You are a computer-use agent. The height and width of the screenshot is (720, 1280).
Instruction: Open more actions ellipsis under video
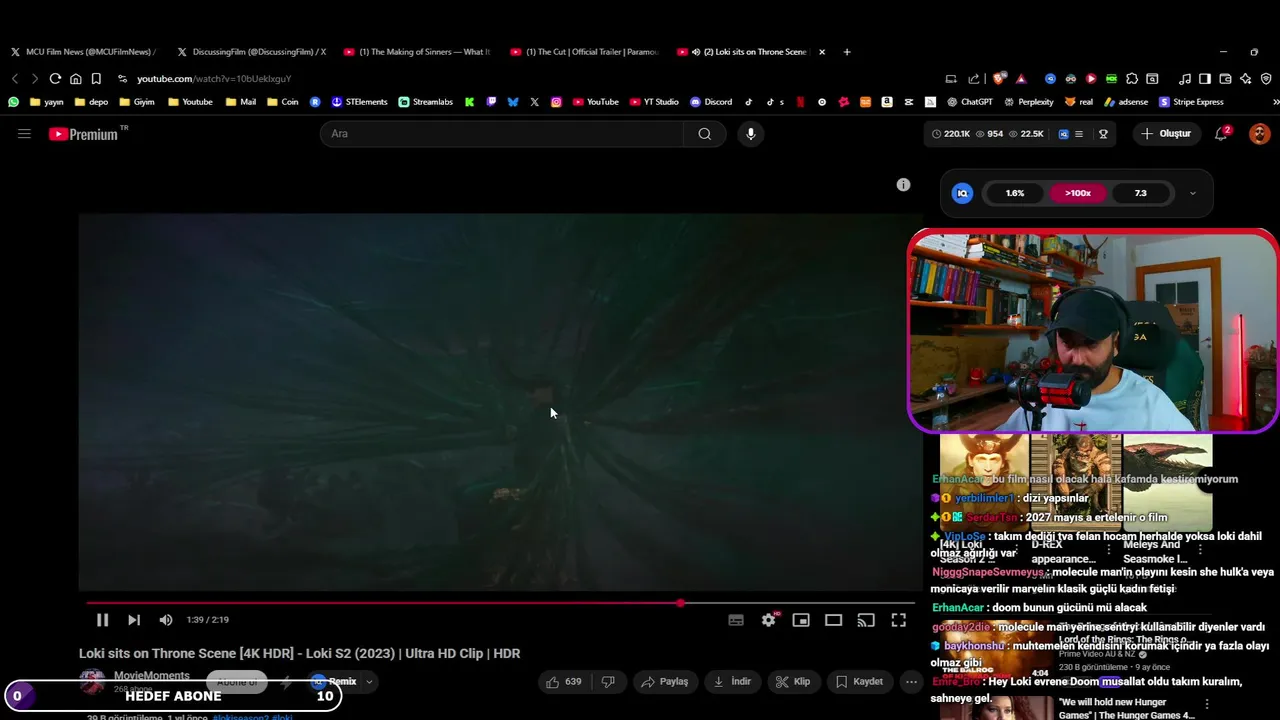(x=911, y=682)
